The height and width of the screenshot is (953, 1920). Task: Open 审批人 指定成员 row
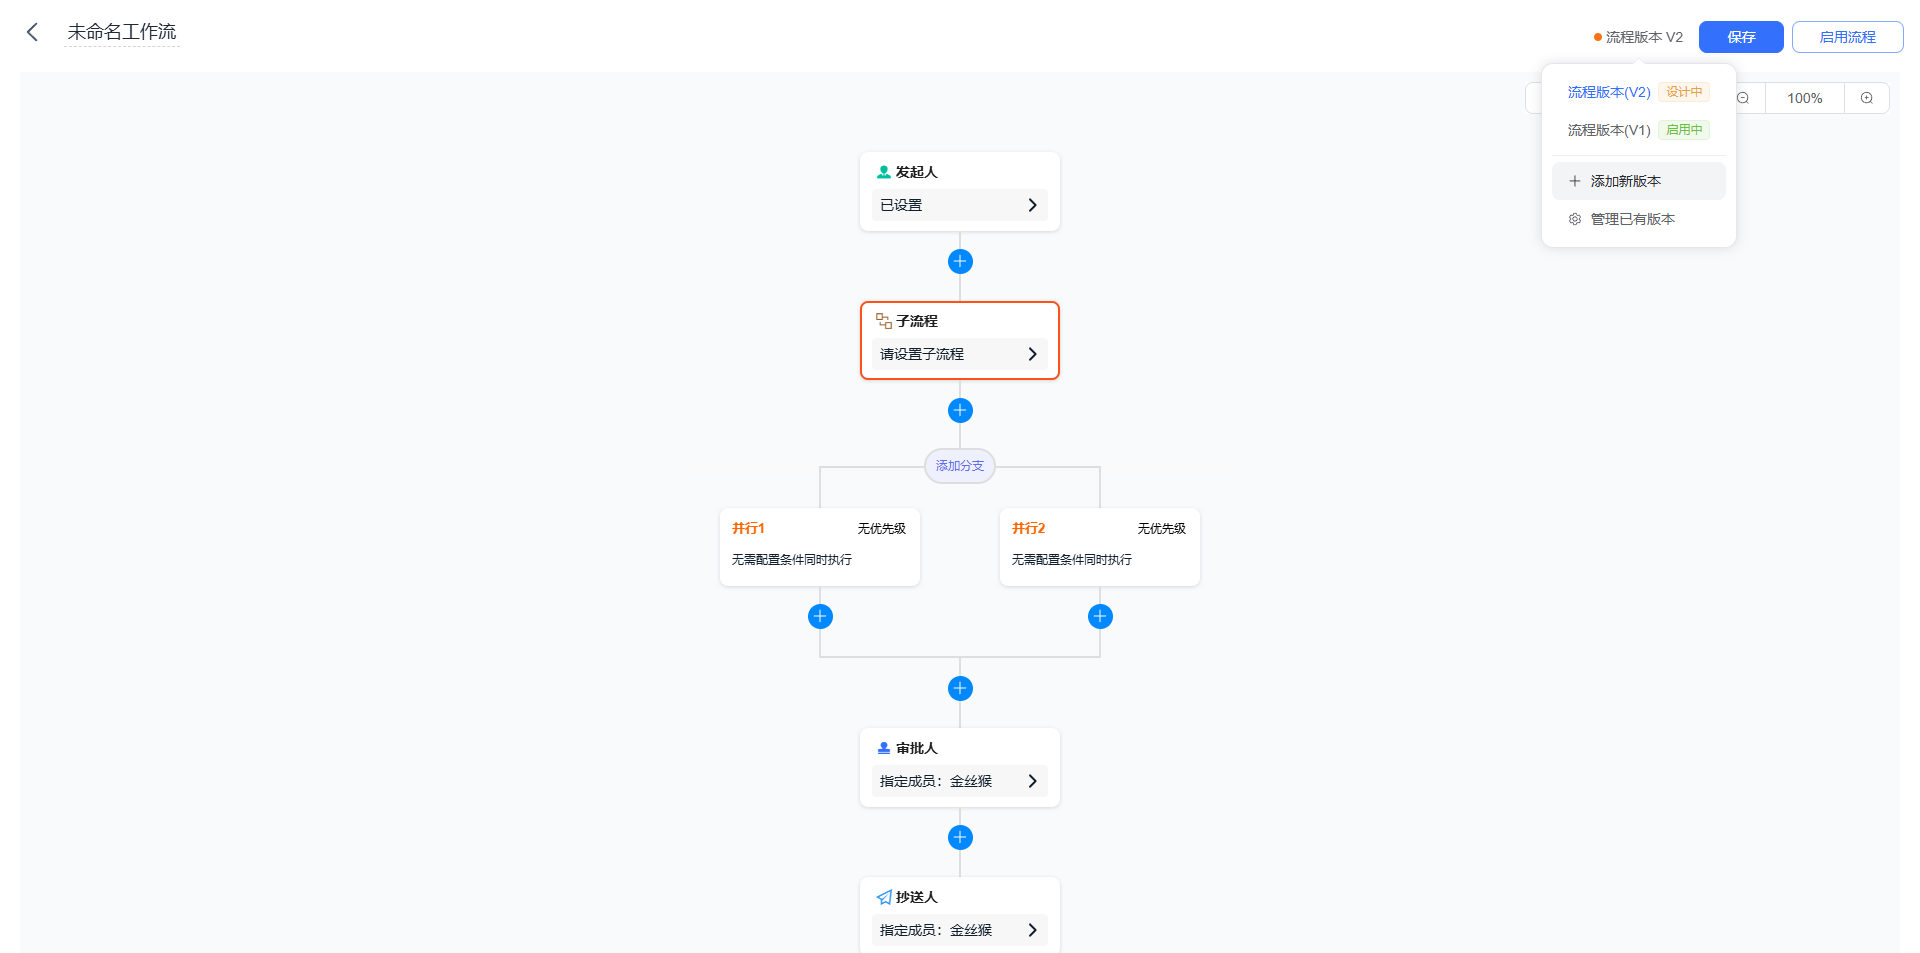pos(960,781)
